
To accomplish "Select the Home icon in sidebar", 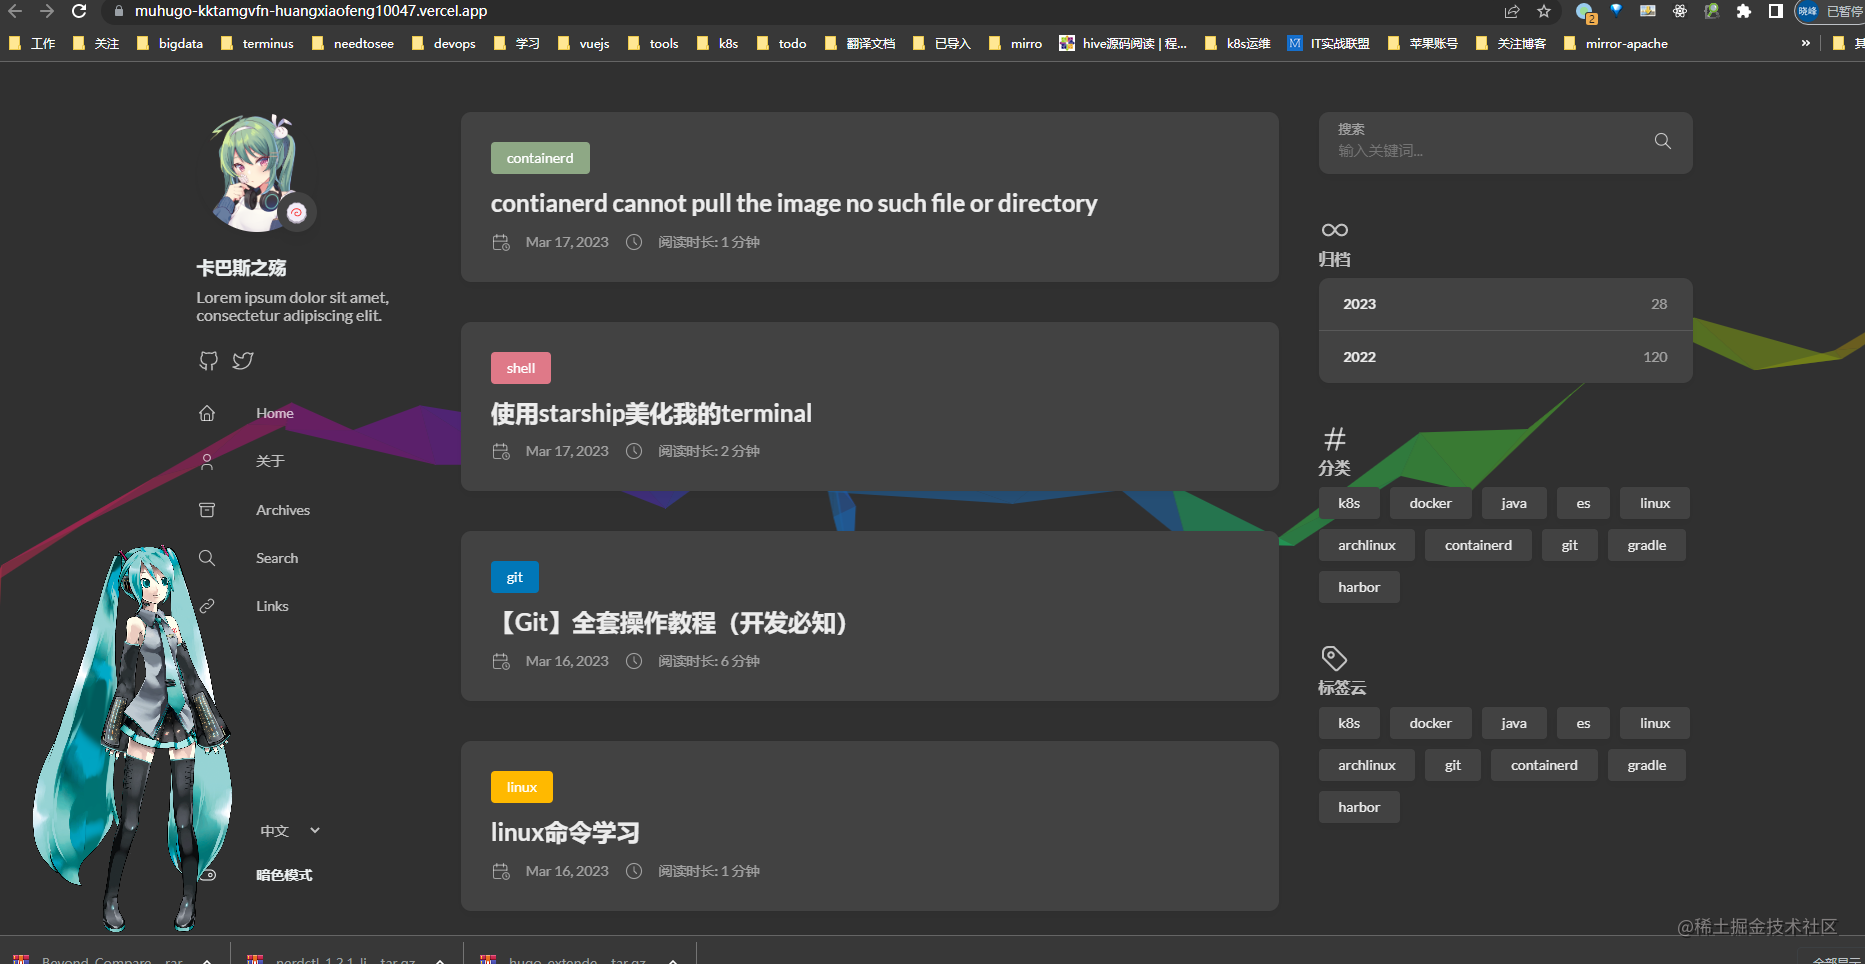I will [207, 412].
